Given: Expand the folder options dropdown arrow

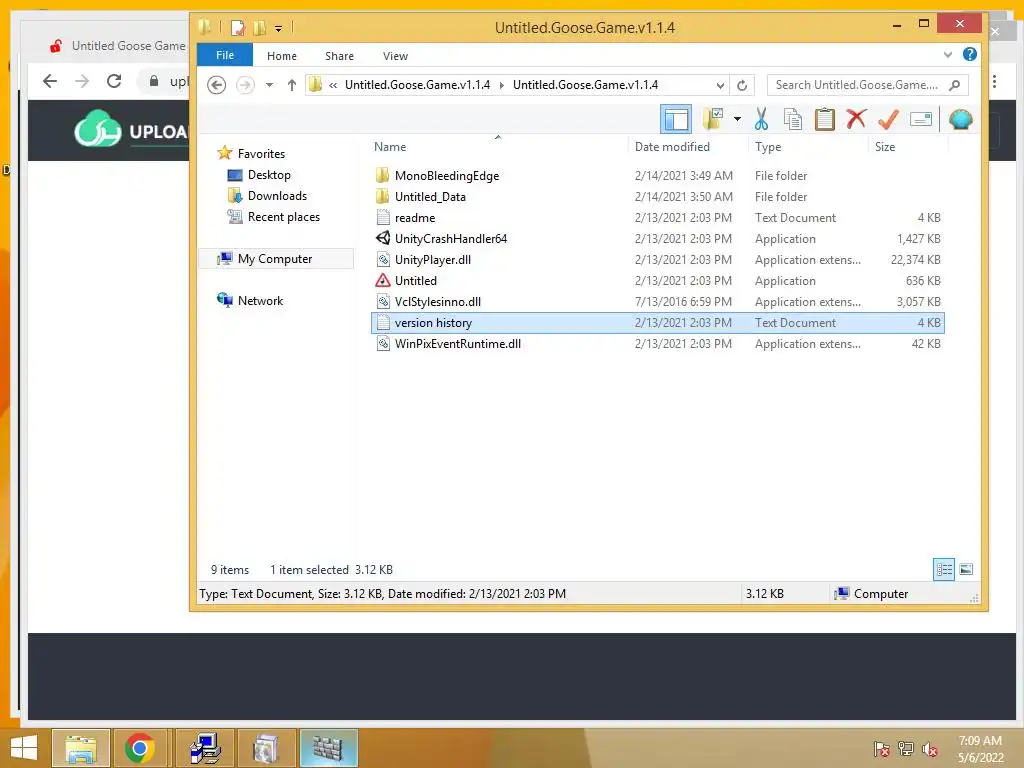Looking at the screenshot, I should [737, 120].
